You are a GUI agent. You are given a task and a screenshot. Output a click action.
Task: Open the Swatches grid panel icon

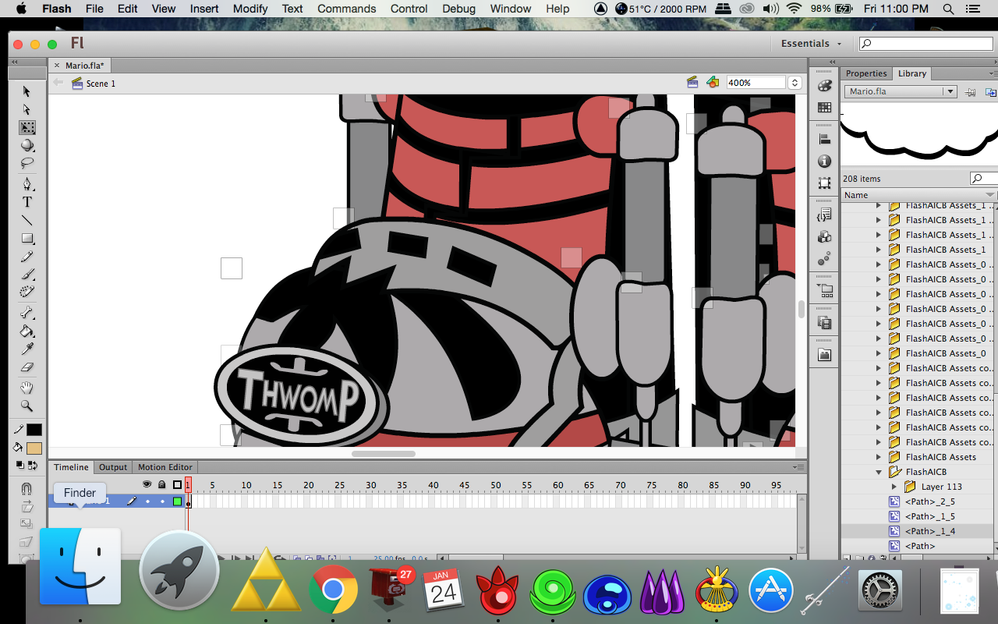coord(824,108)
